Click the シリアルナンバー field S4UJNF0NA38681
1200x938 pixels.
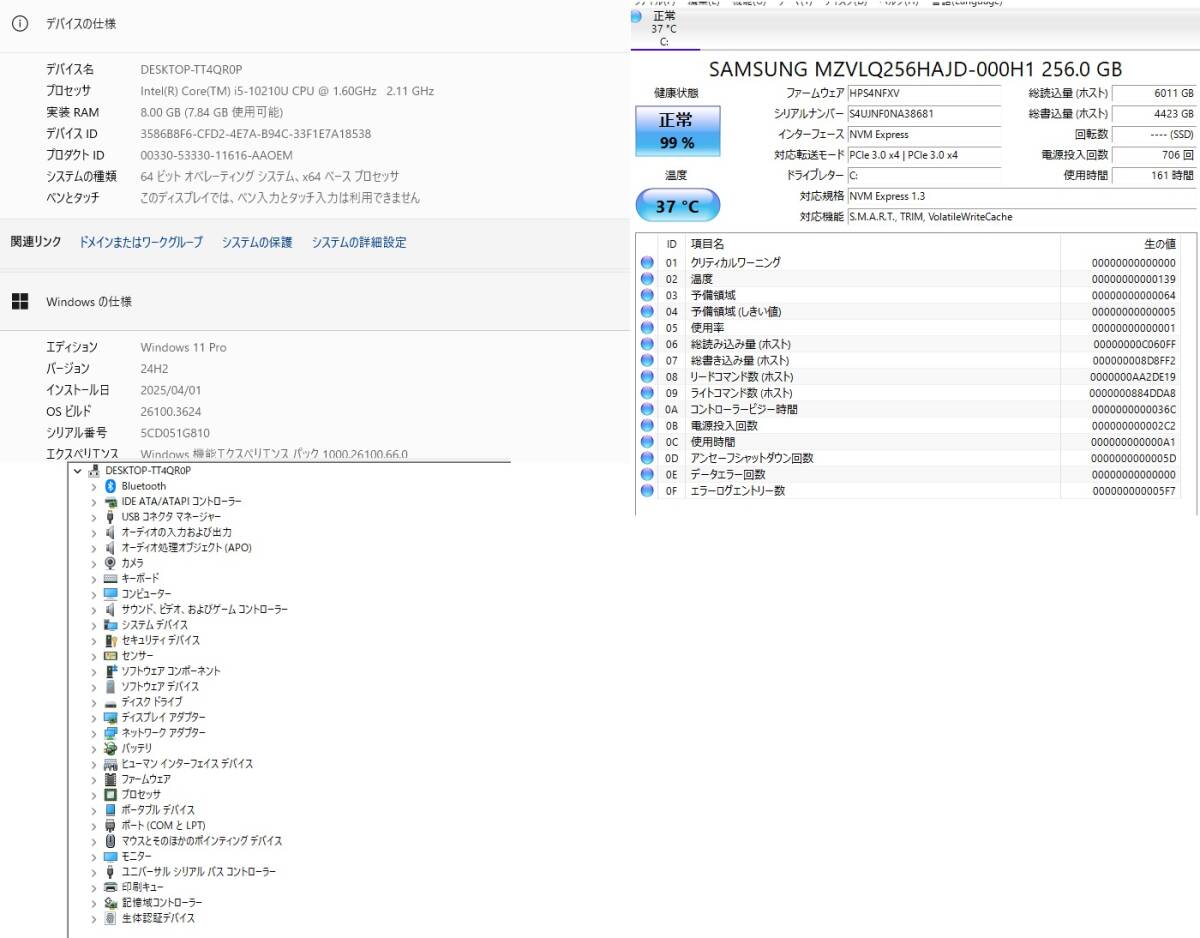click(923, 114)
